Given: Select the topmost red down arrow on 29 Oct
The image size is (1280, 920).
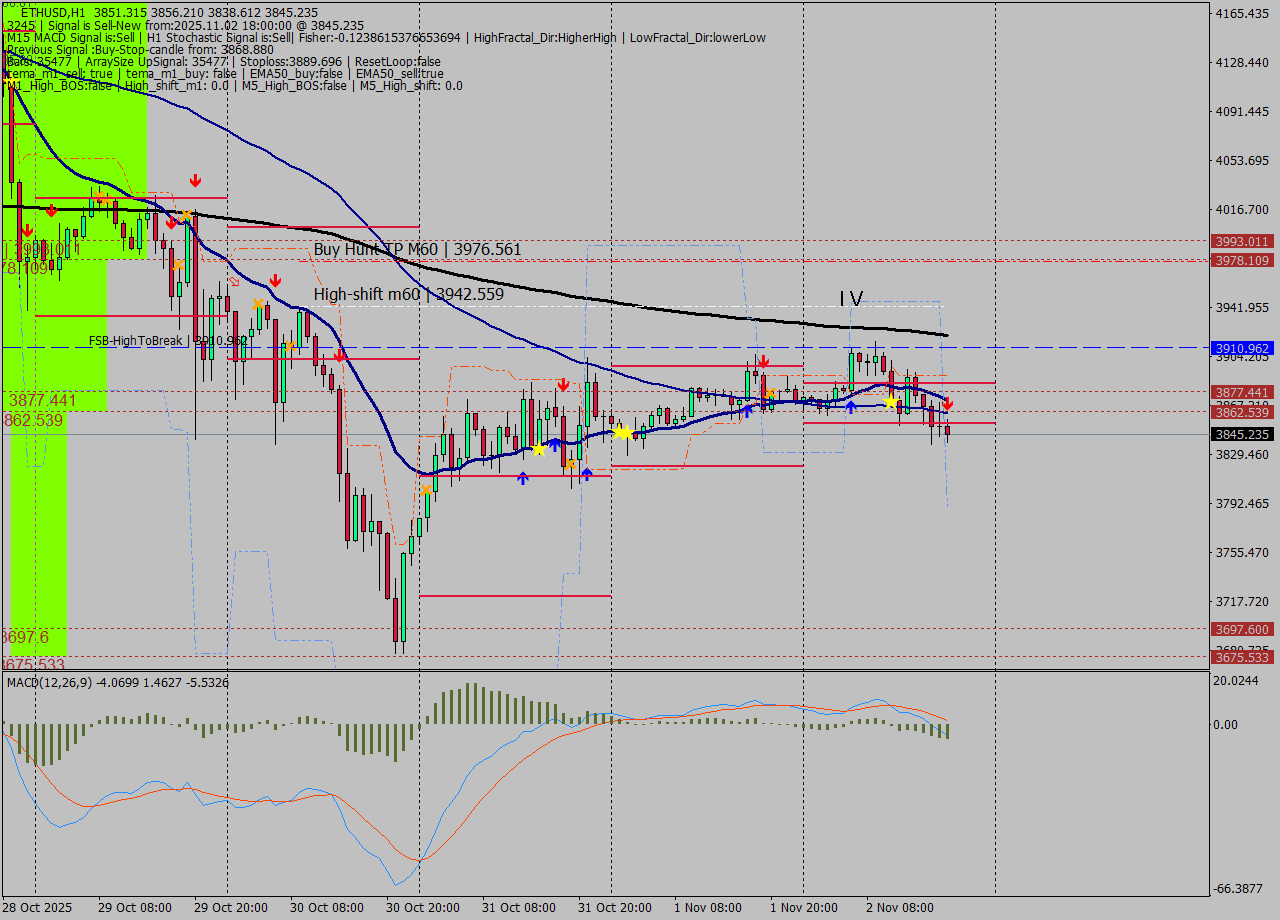Looking at the screenshot, I should (196, 181).
